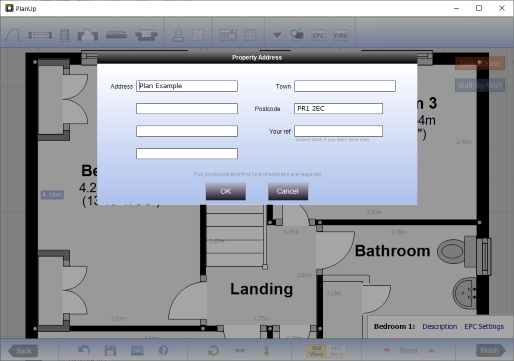Click OK in Property Address dialog
The height and width of the screenshot is (361, 514).
(226, 191)
